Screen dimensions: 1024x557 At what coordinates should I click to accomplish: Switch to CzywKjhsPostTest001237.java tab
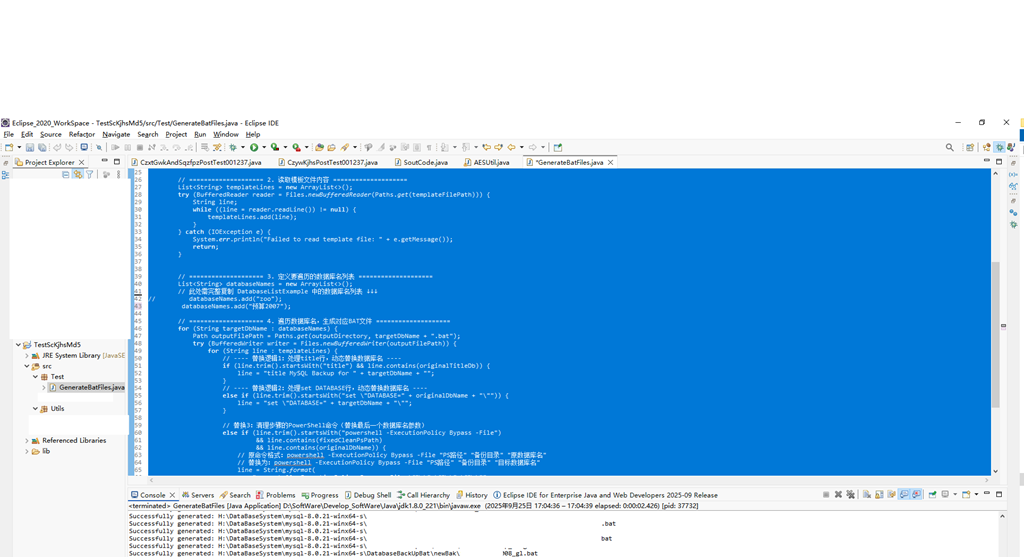click(x=327, y=162)
